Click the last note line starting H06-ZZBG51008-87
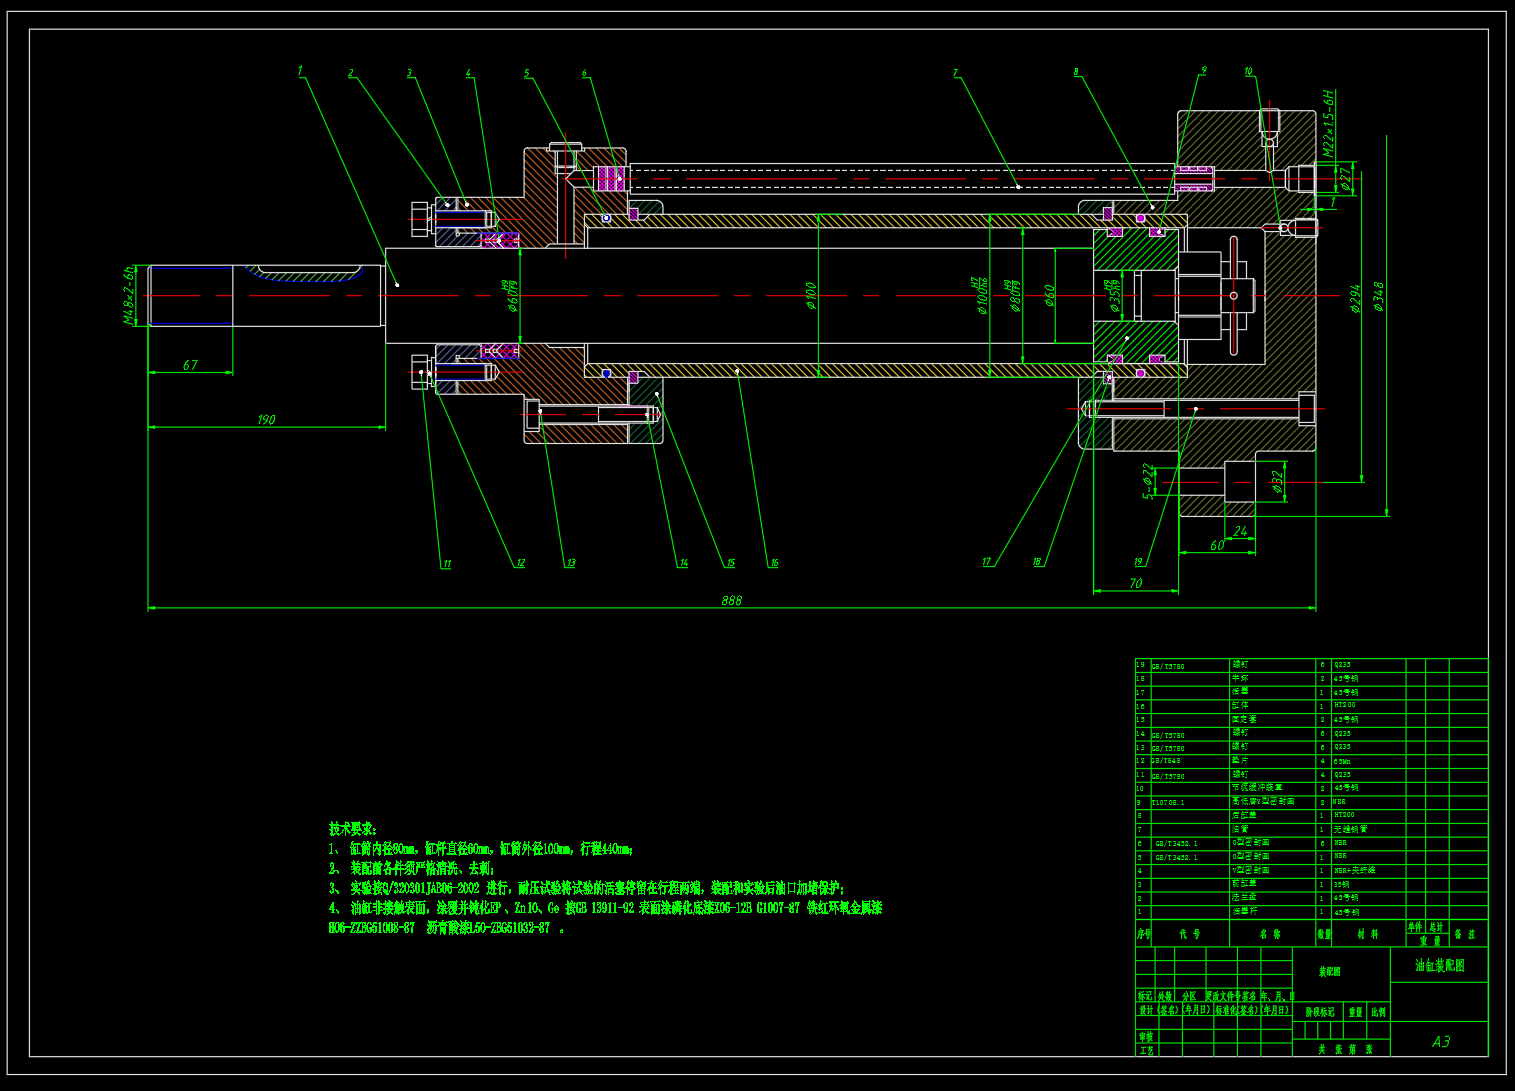Image resolution: width=1515 pixels, height=1091 pixels. pyautogui.click(x=446, y=928)
